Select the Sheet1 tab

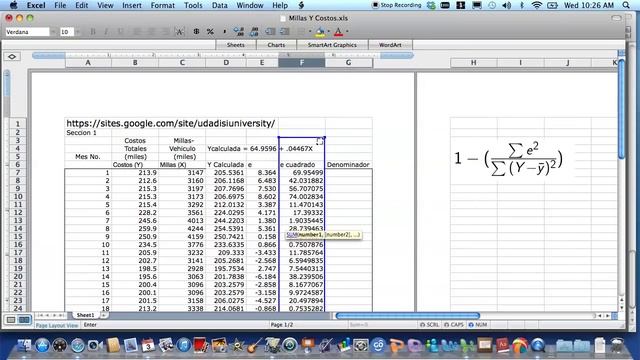(x=85, y=315)
